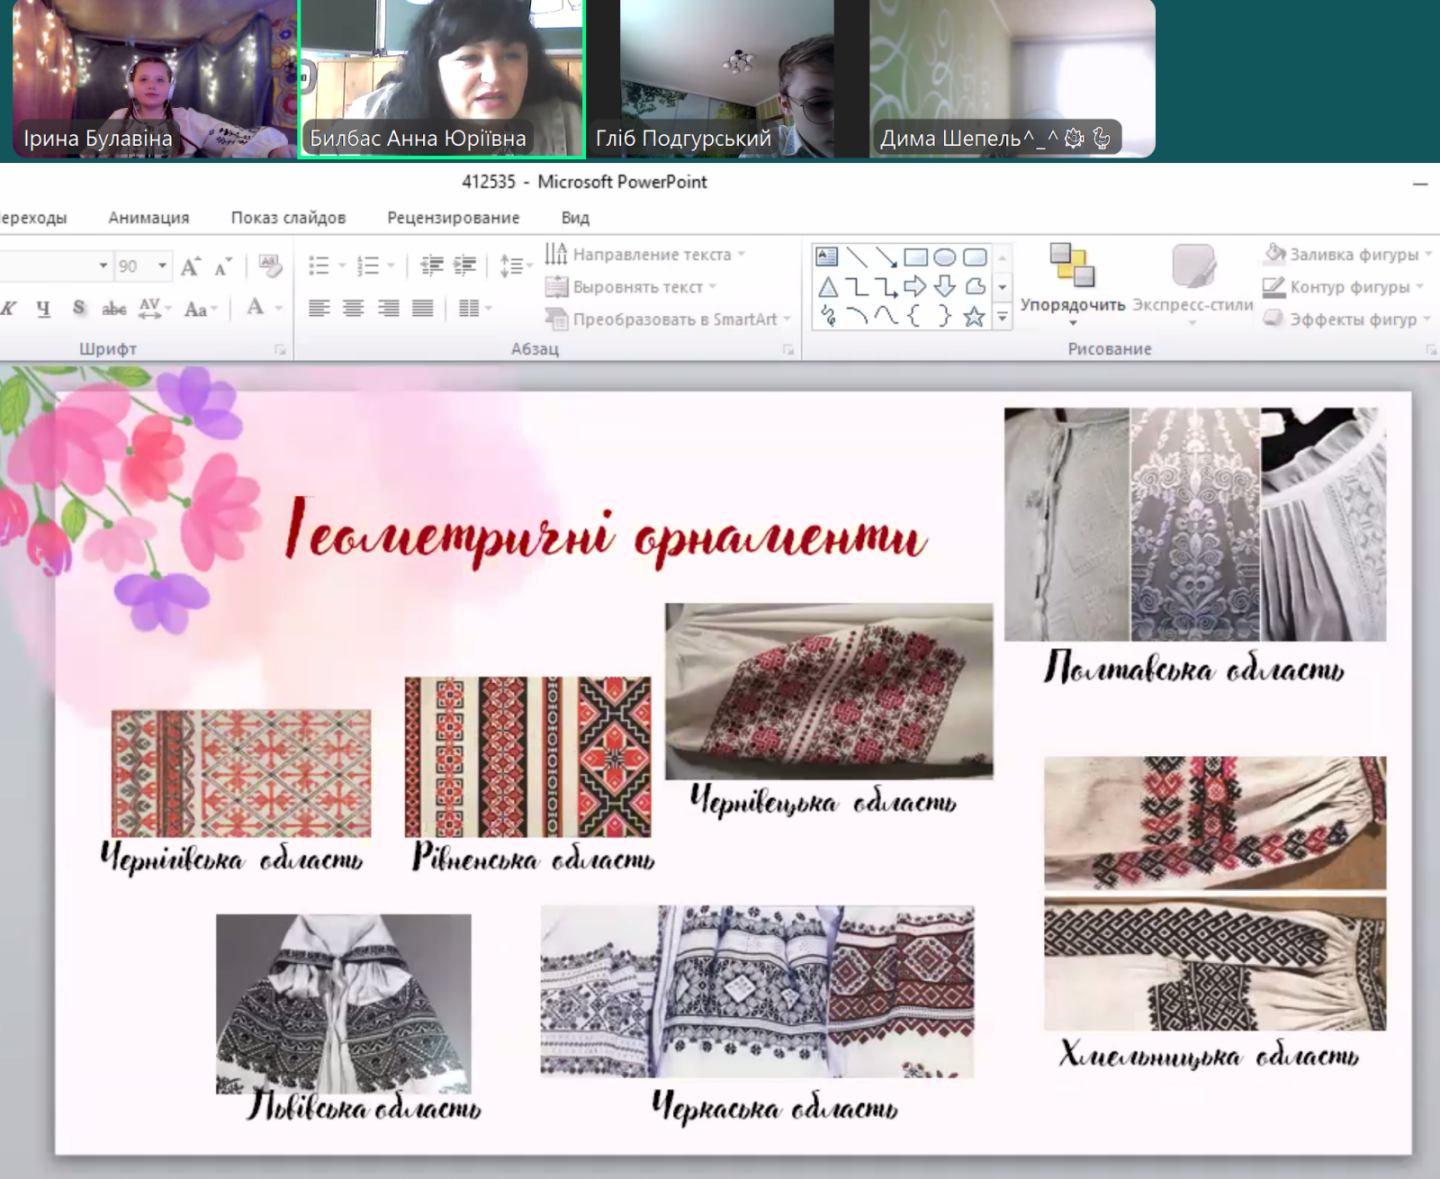Open the font color A picker
Screen dimensions: 1440x1179
tap(256, 308)
